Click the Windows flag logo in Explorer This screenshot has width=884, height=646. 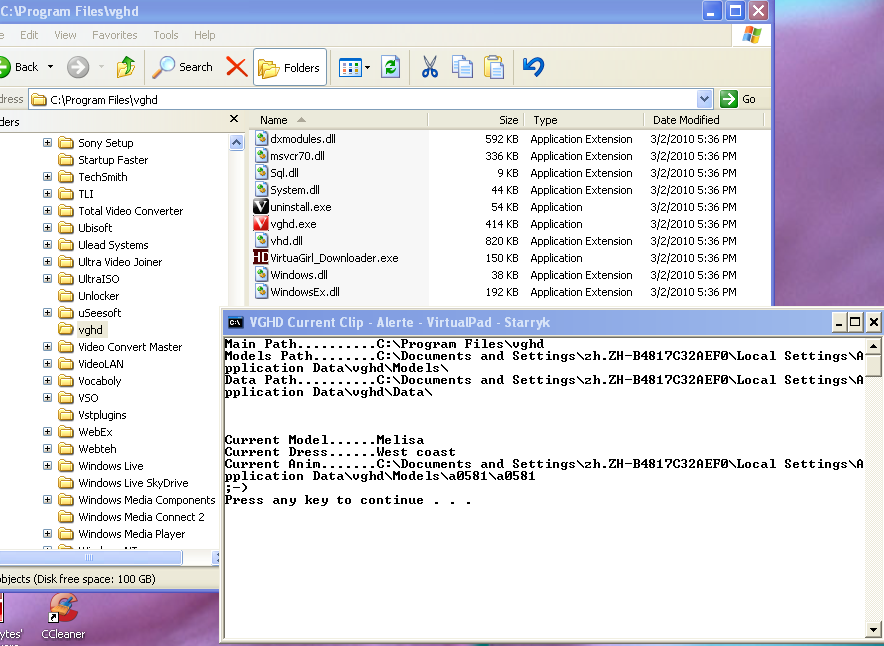click(x=752, y=35)
